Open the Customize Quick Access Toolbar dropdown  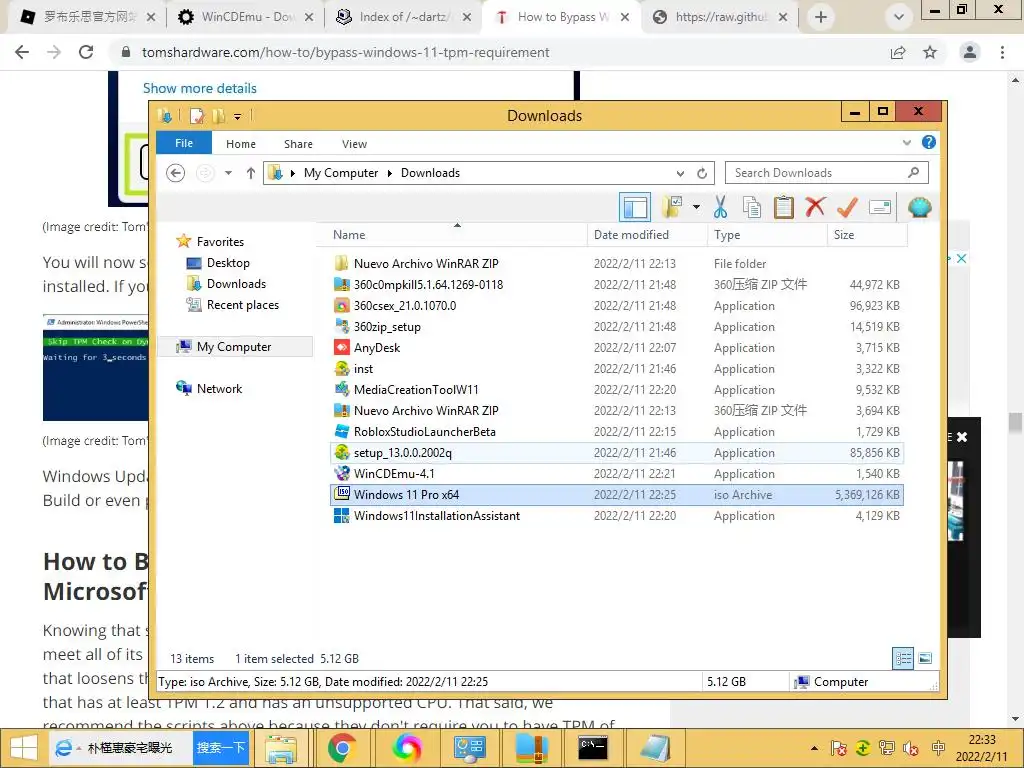click(238, 117)
